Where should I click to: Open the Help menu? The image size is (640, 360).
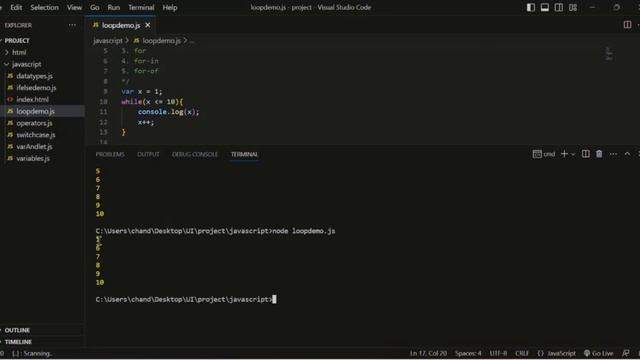(170, 7)
